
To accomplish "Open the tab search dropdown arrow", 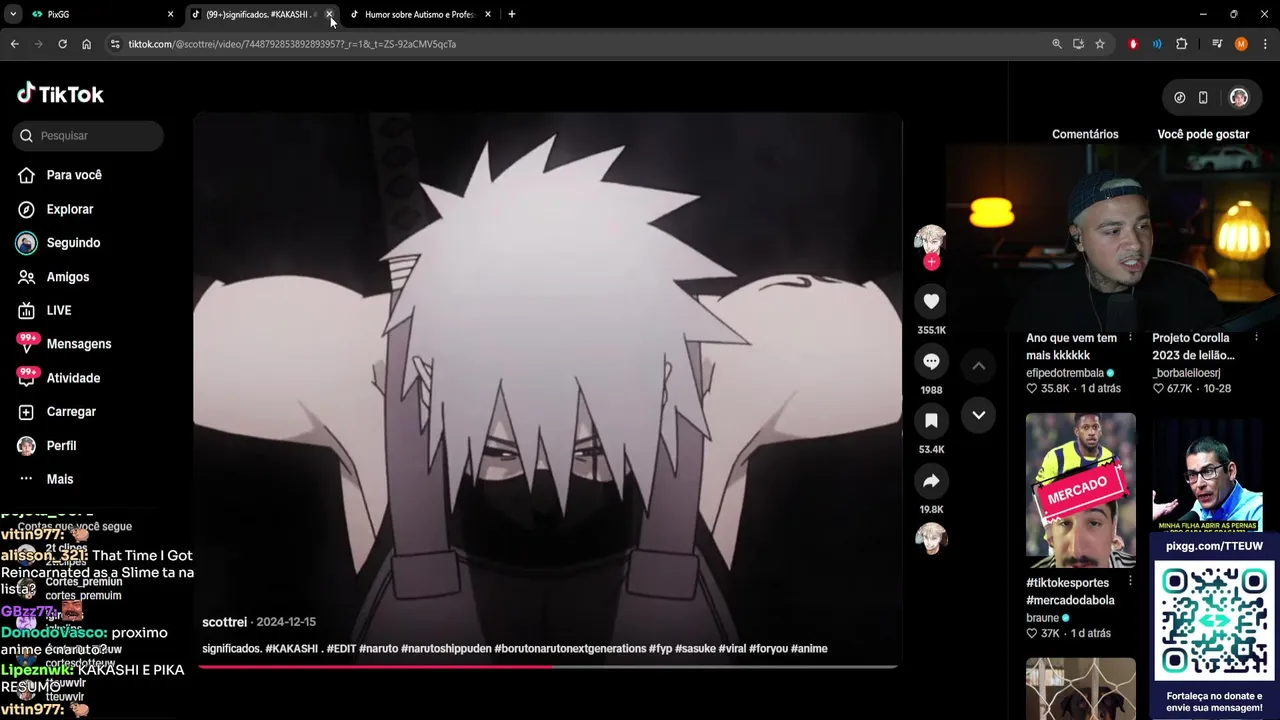I will [x=13, y=15].
